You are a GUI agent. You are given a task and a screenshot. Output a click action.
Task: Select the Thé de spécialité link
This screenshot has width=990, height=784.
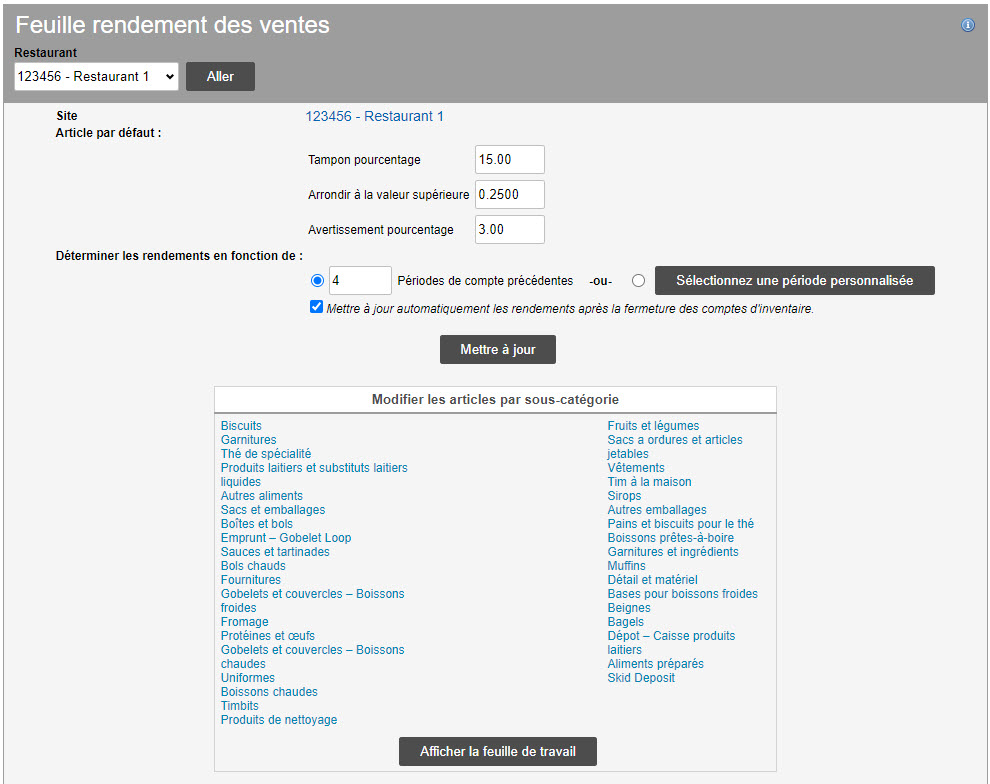(x=266, y=454)
